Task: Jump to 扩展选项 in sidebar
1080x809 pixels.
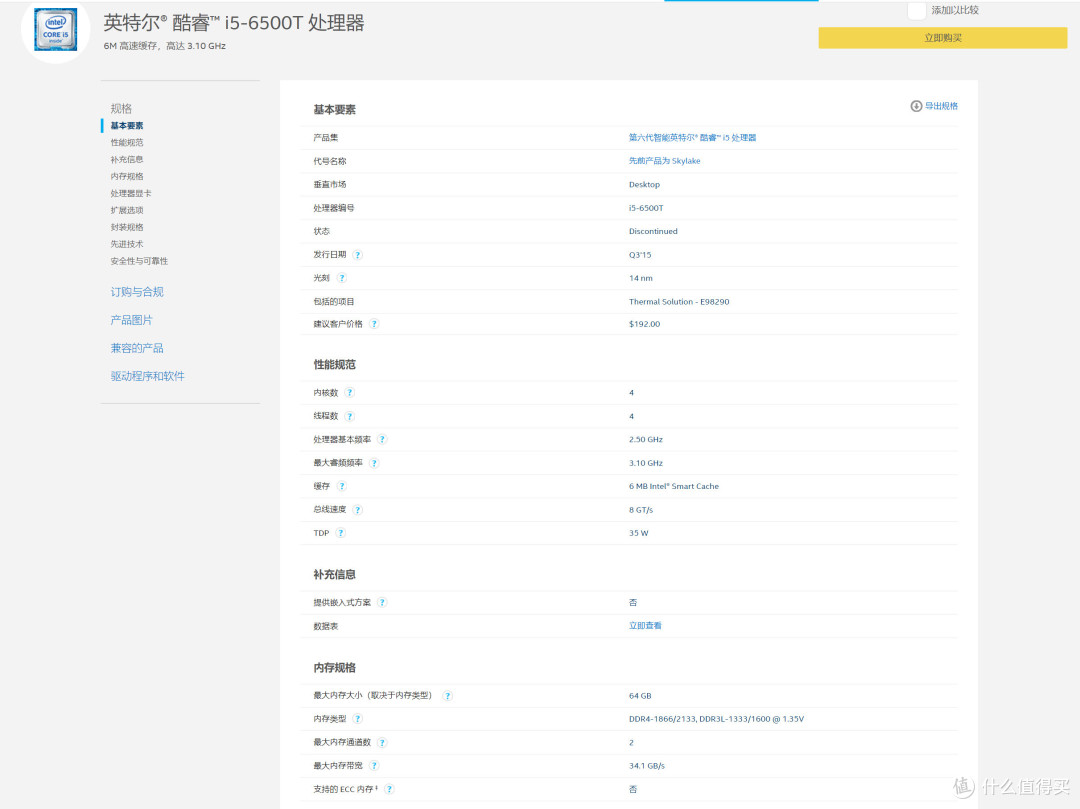Action: [127, 210]
